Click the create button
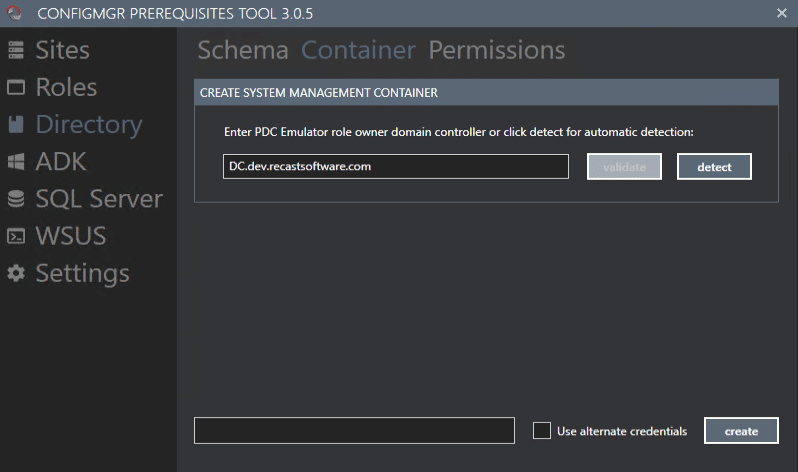The height and width of the screenshot is (472, 798). coord(741,431)
